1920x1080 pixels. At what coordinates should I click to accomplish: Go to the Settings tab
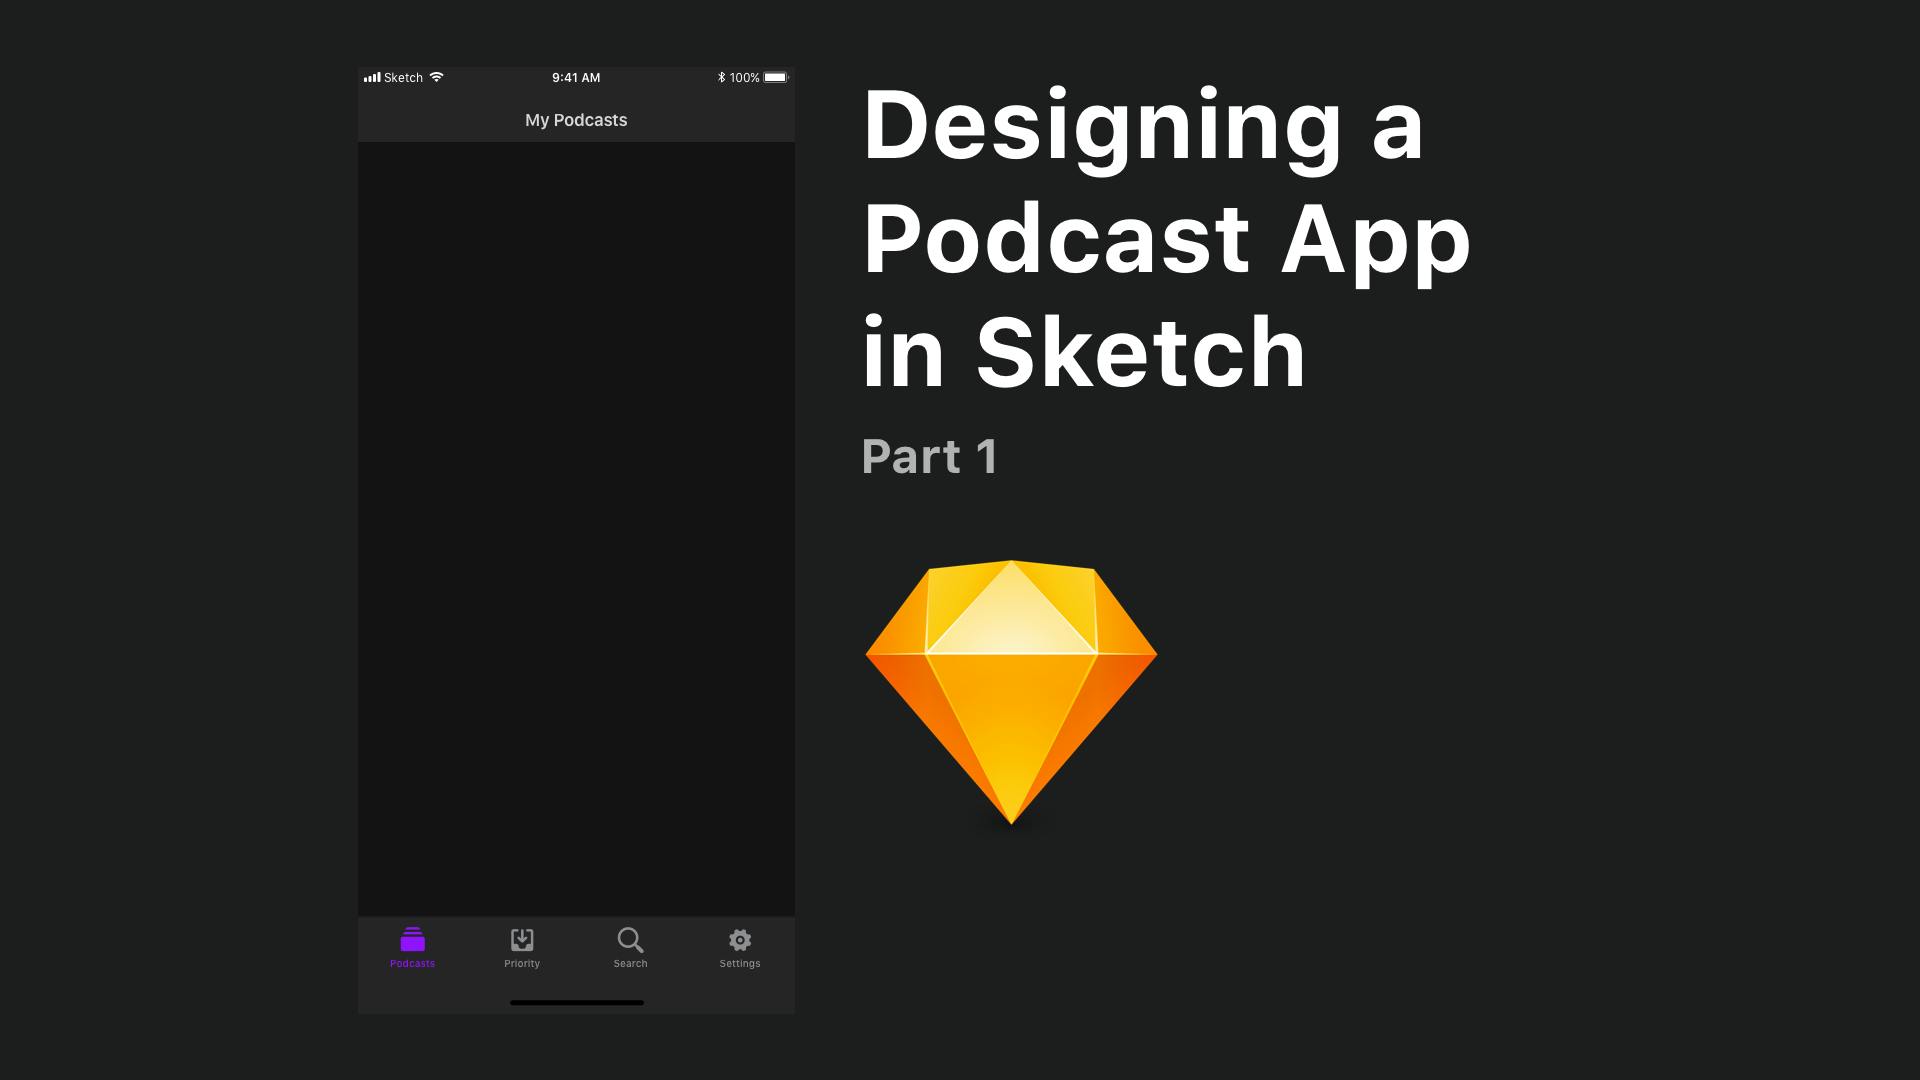pos(740,948)
